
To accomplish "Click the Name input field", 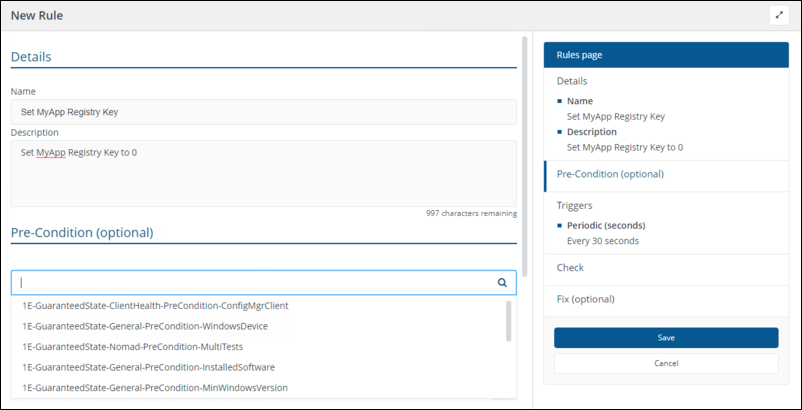I will (x=263, y=112).
